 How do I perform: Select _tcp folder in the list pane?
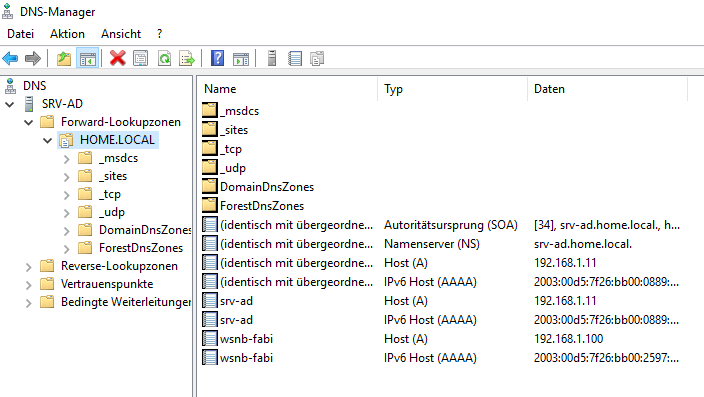tap(231, 149)
